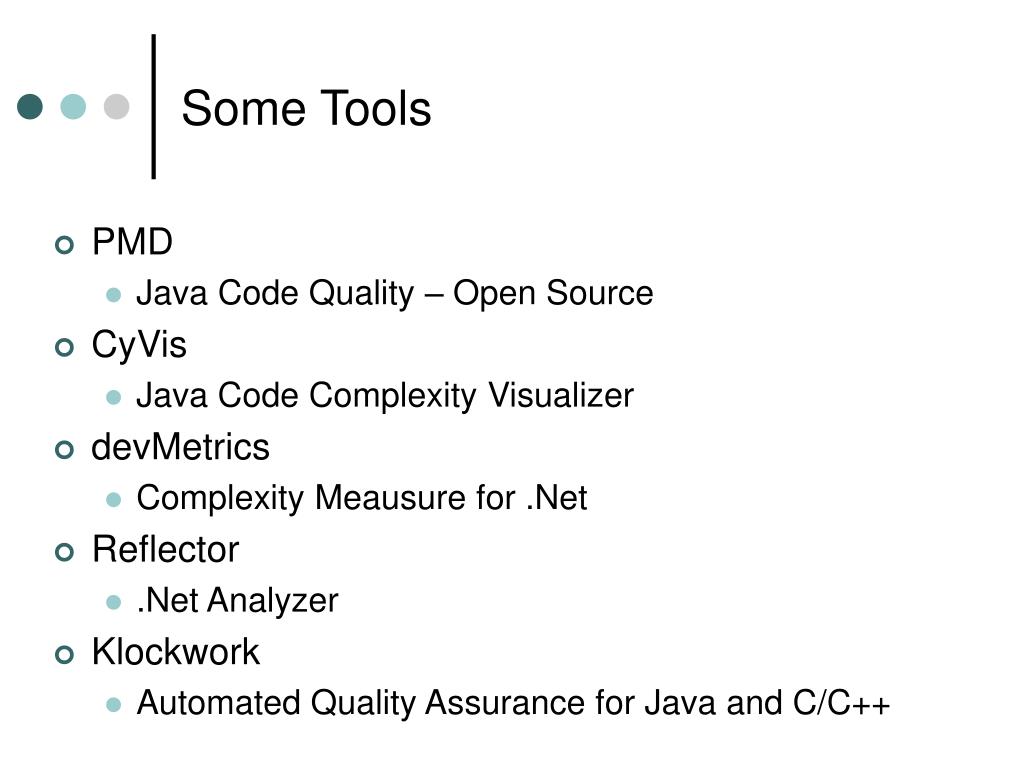
Task: Click the gray circle in header
Action: click(x=116, y=106)
